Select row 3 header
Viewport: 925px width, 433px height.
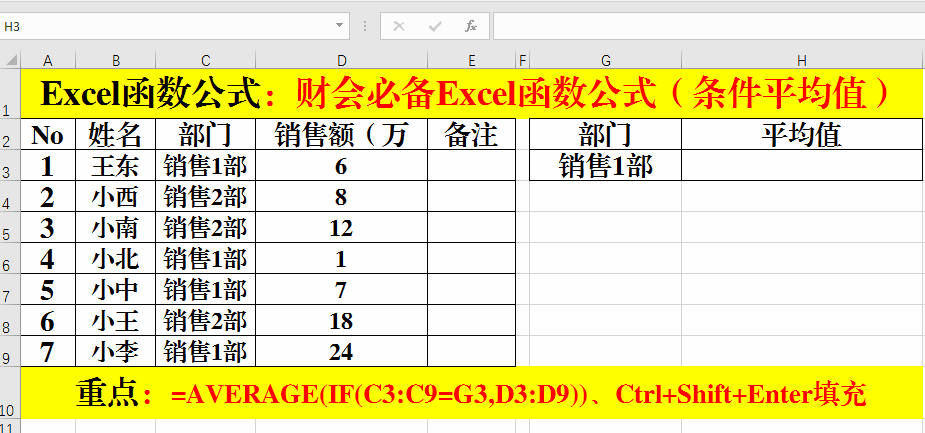[x=10, y=165]
